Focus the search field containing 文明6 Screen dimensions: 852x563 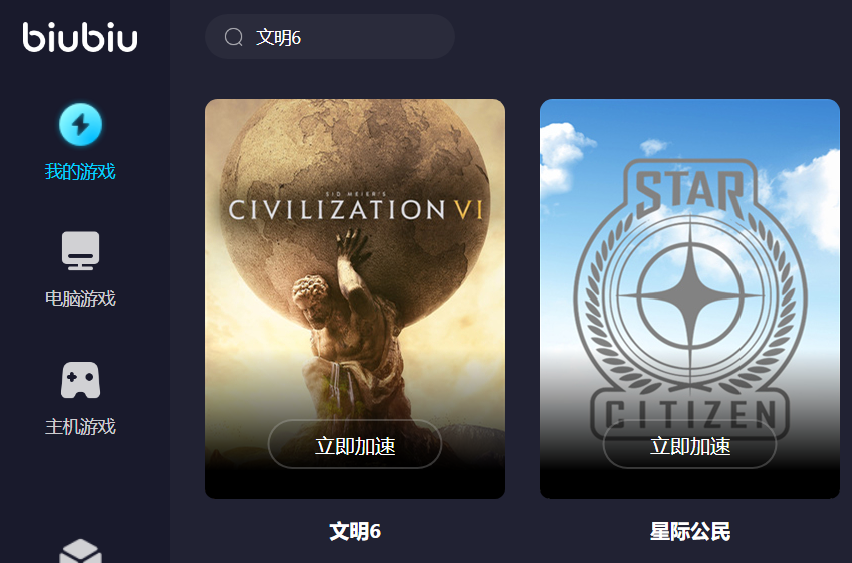pos(330,36)
